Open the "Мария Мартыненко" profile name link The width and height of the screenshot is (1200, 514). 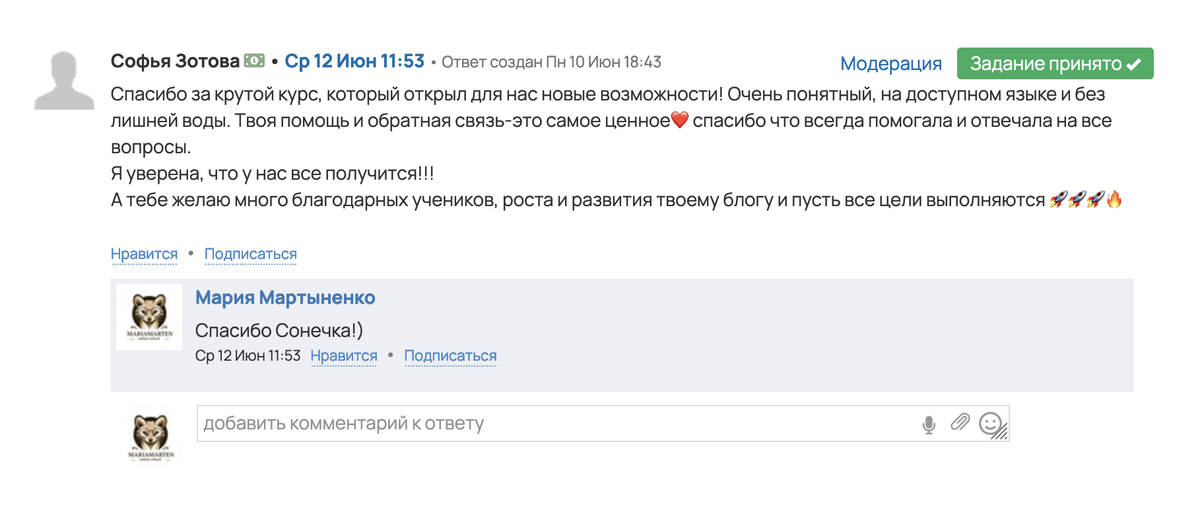(285, 298)
